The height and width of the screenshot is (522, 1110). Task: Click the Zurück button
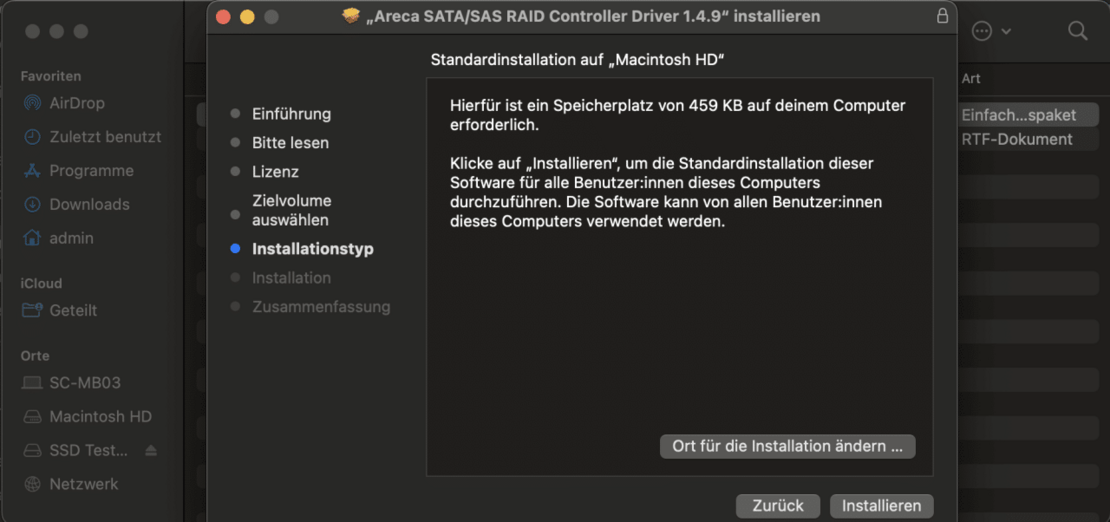pyautogui.click(x=777, y=505)
